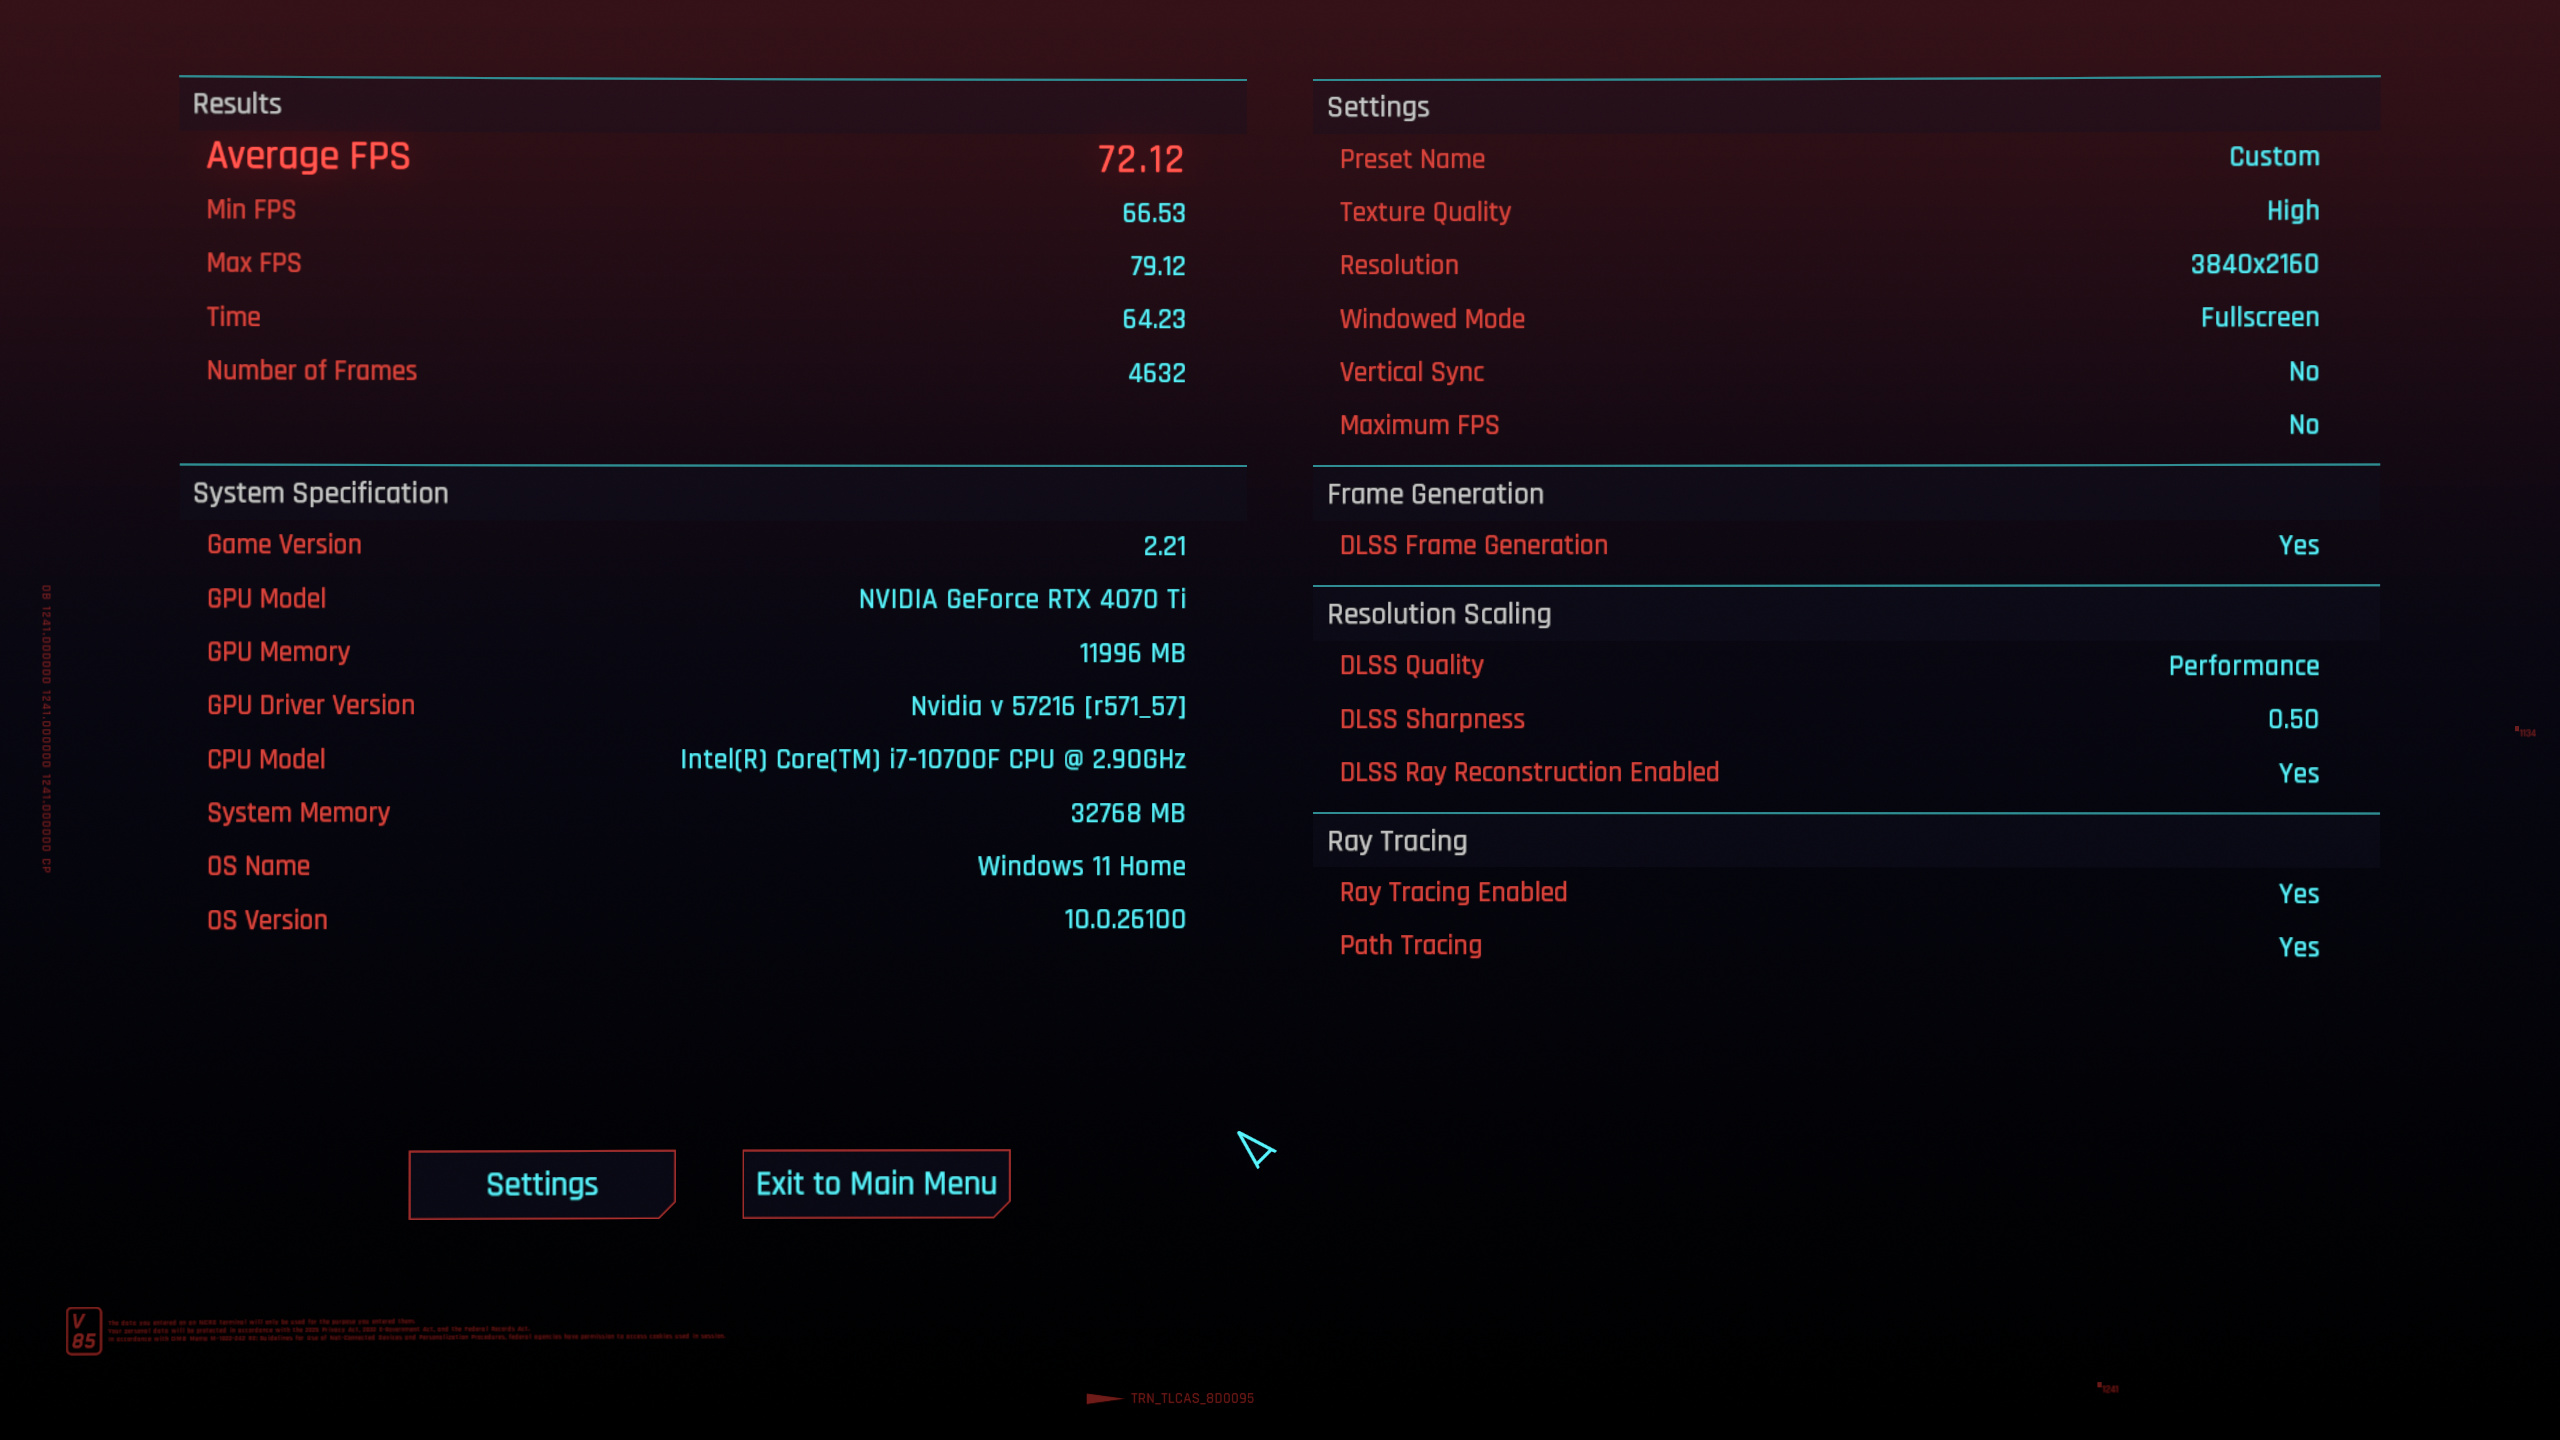Screen dimensions: 2560x1440
Task: Click the Settings section header on right
Action: (1377, 107)
